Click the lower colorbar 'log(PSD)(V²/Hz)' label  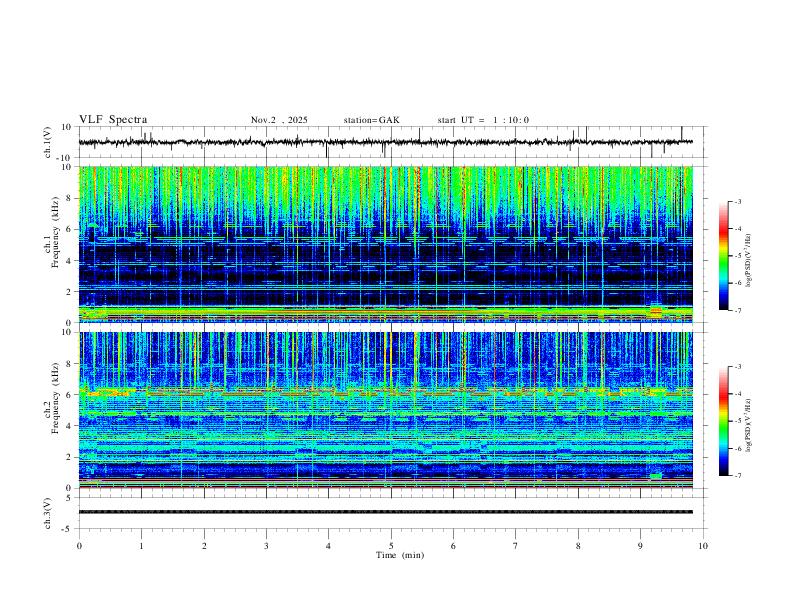(748, 425)
